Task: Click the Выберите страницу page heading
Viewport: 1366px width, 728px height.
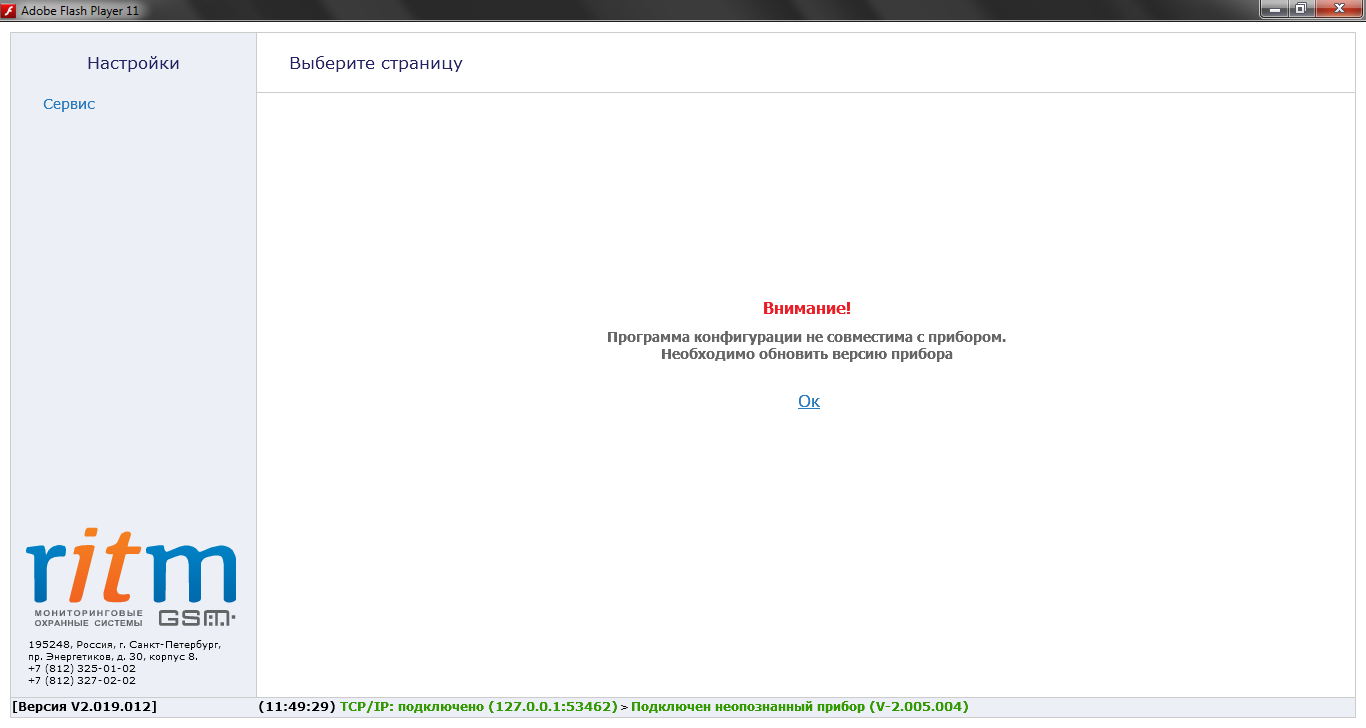Action: 375,63
